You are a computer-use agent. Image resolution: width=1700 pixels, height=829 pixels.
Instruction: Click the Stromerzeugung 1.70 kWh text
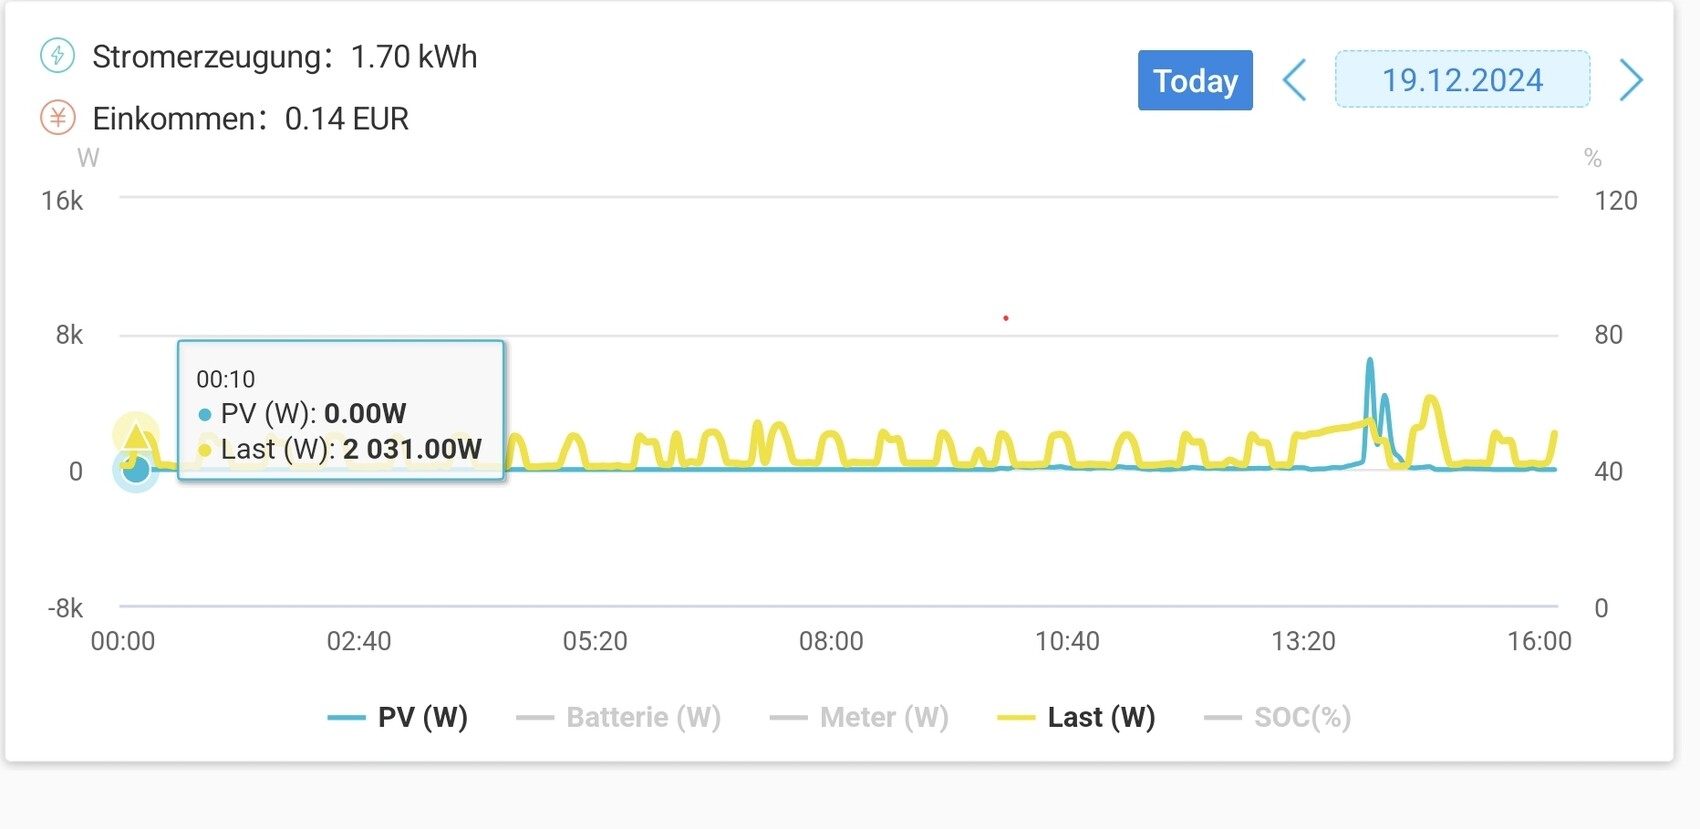click(x=284, y=57)
